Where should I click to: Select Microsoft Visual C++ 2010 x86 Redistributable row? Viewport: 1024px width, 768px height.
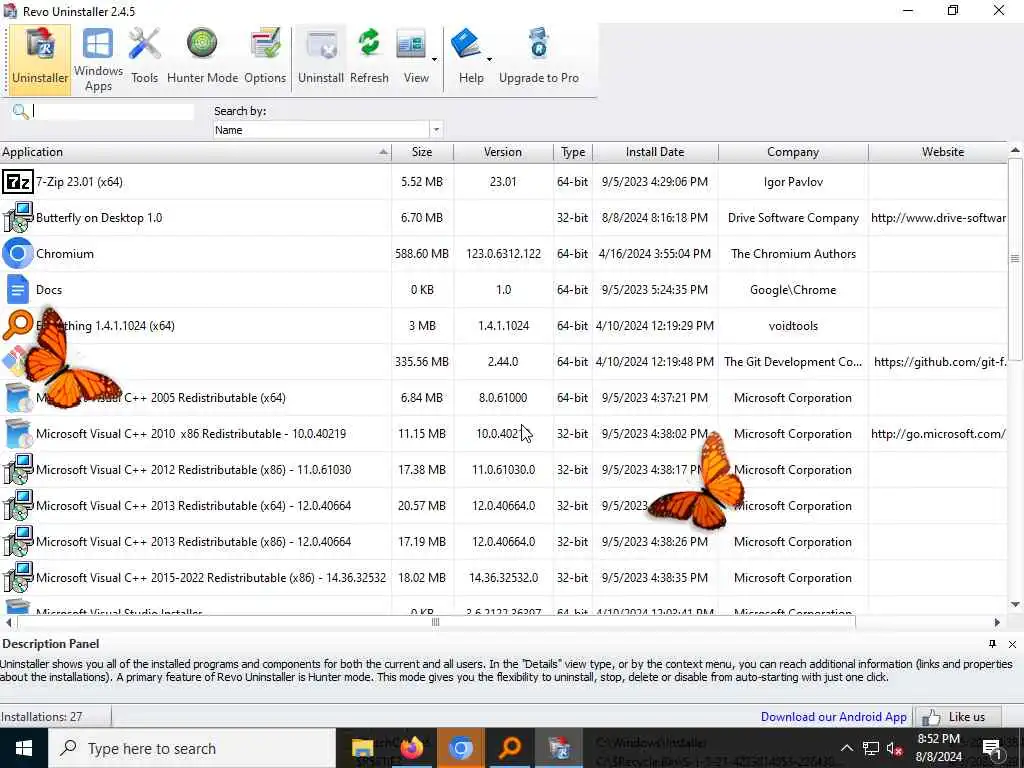(503, 434)
